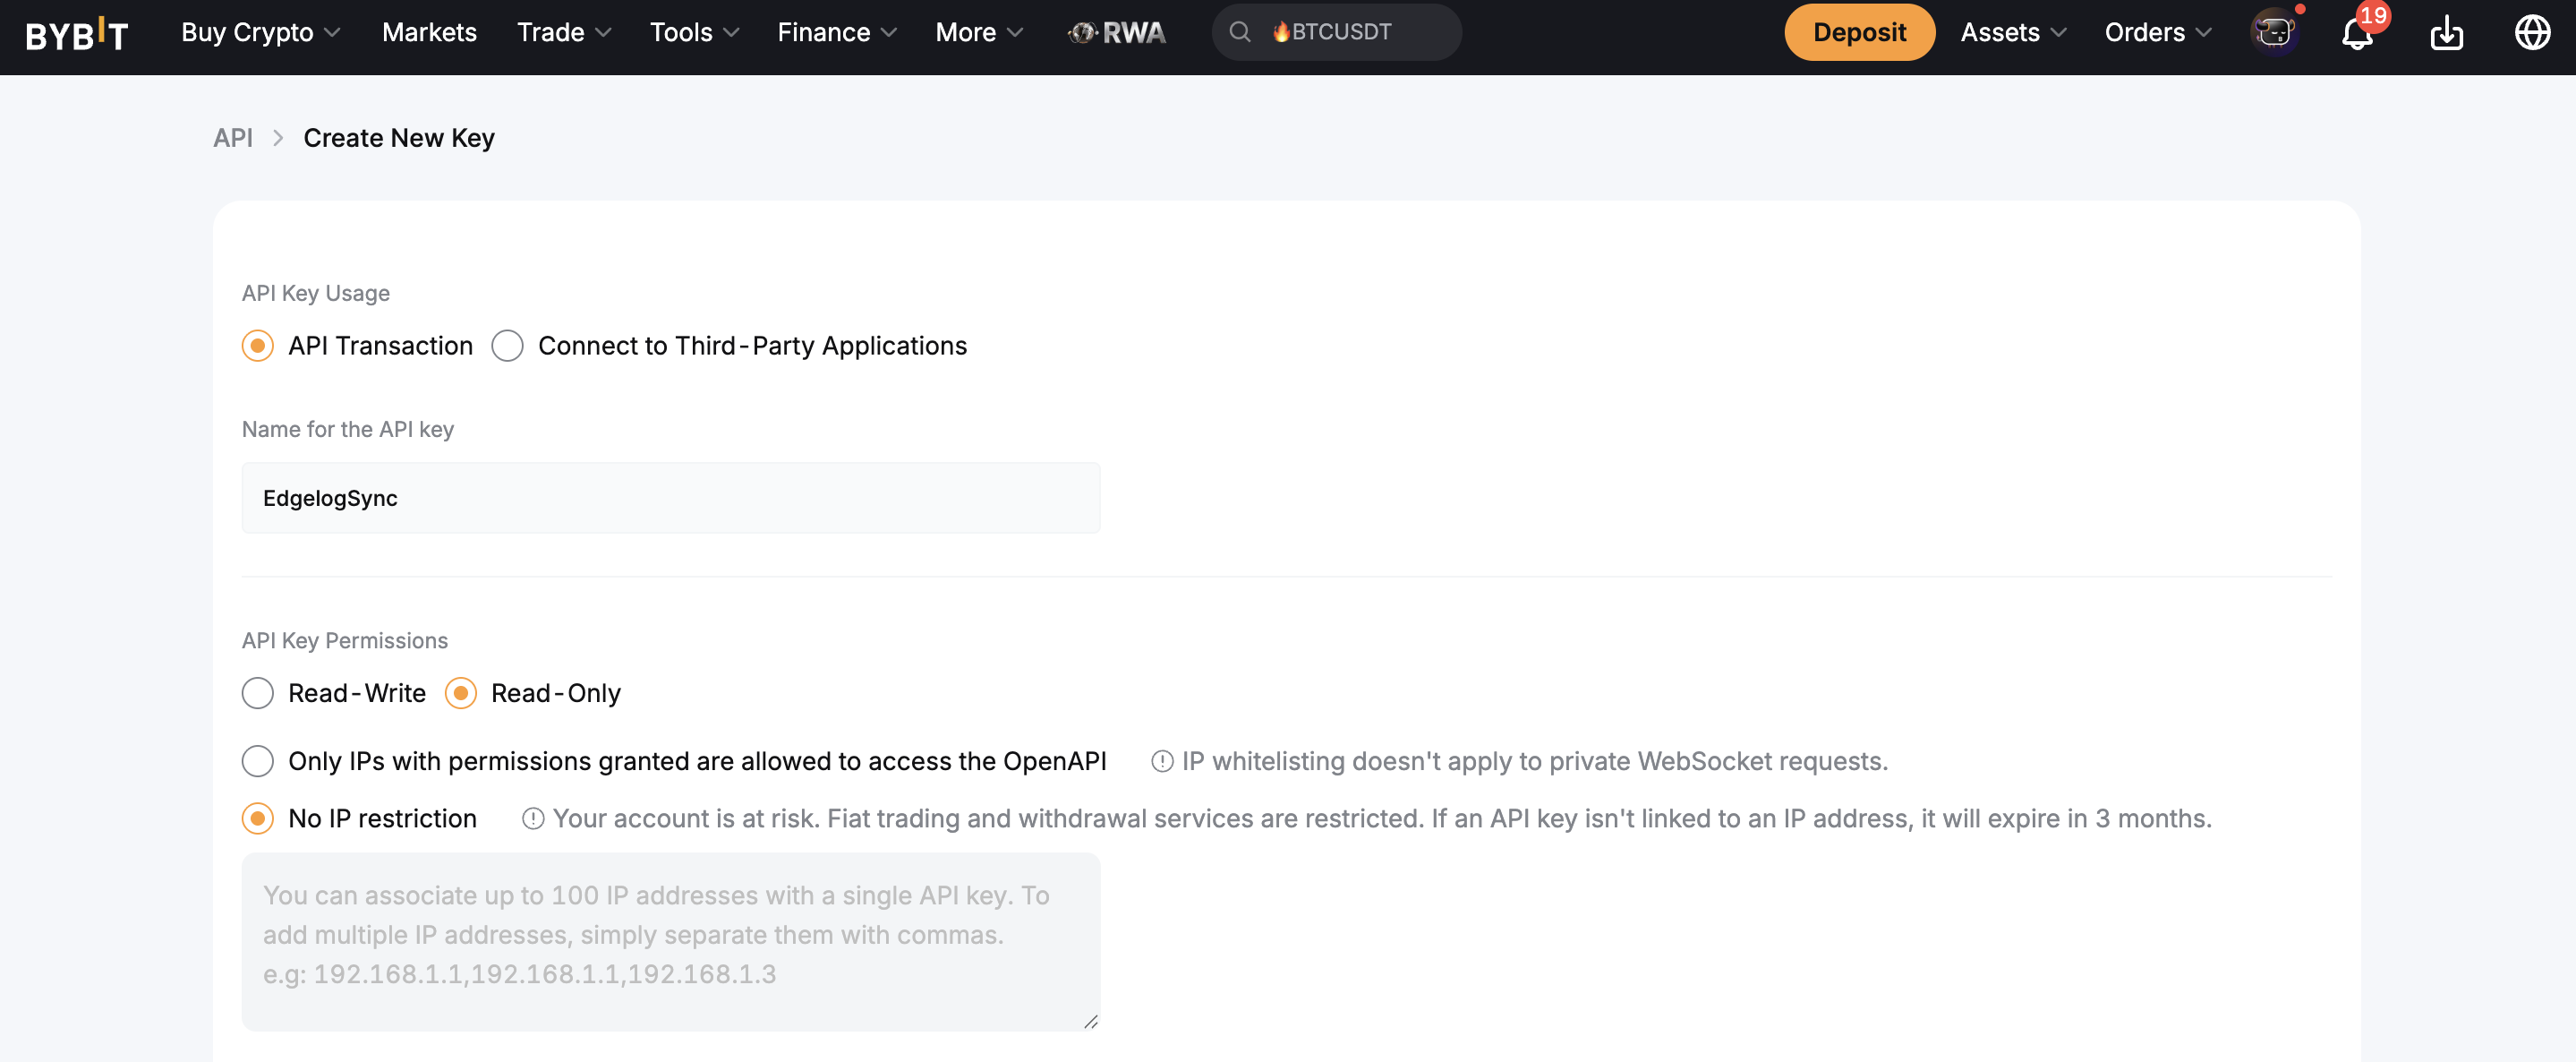The height and width of the screenshot is (1062, 2576).
Task: Open the app download icon
Action: coord(2446,33)
